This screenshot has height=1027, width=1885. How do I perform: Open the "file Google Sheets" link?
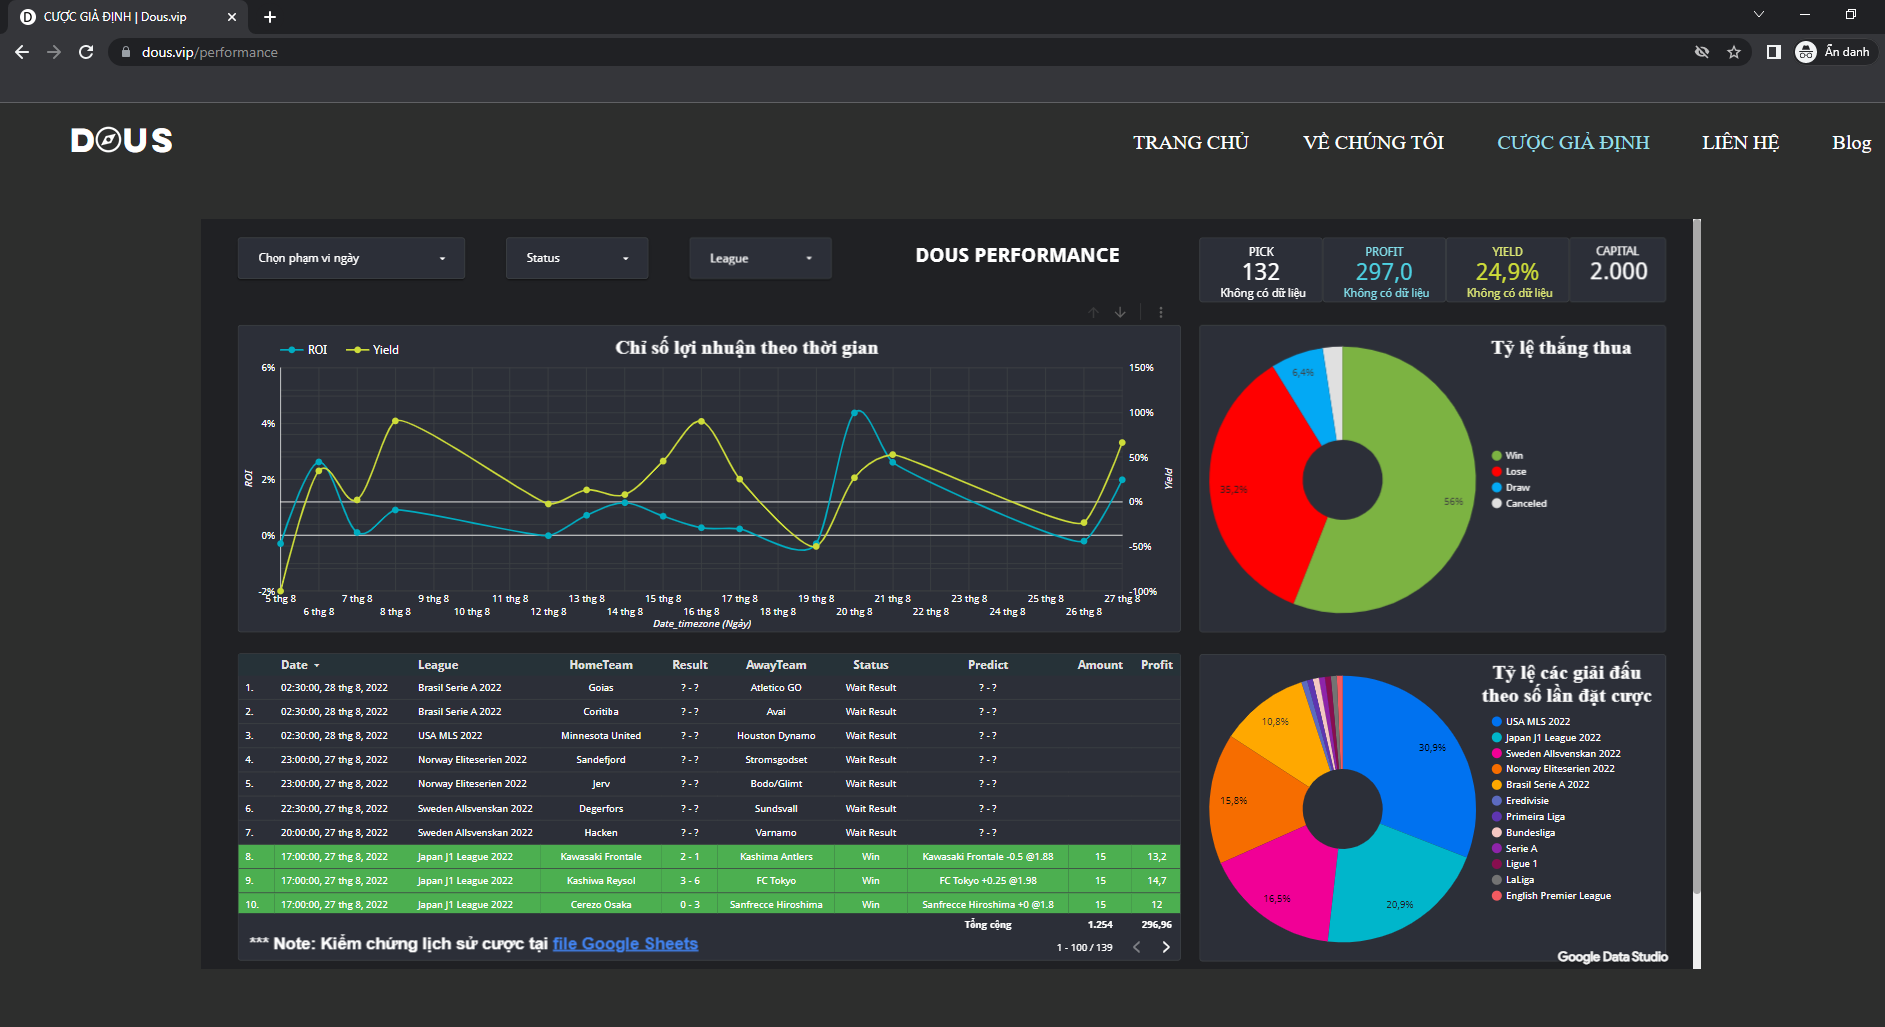coord(625,944)
